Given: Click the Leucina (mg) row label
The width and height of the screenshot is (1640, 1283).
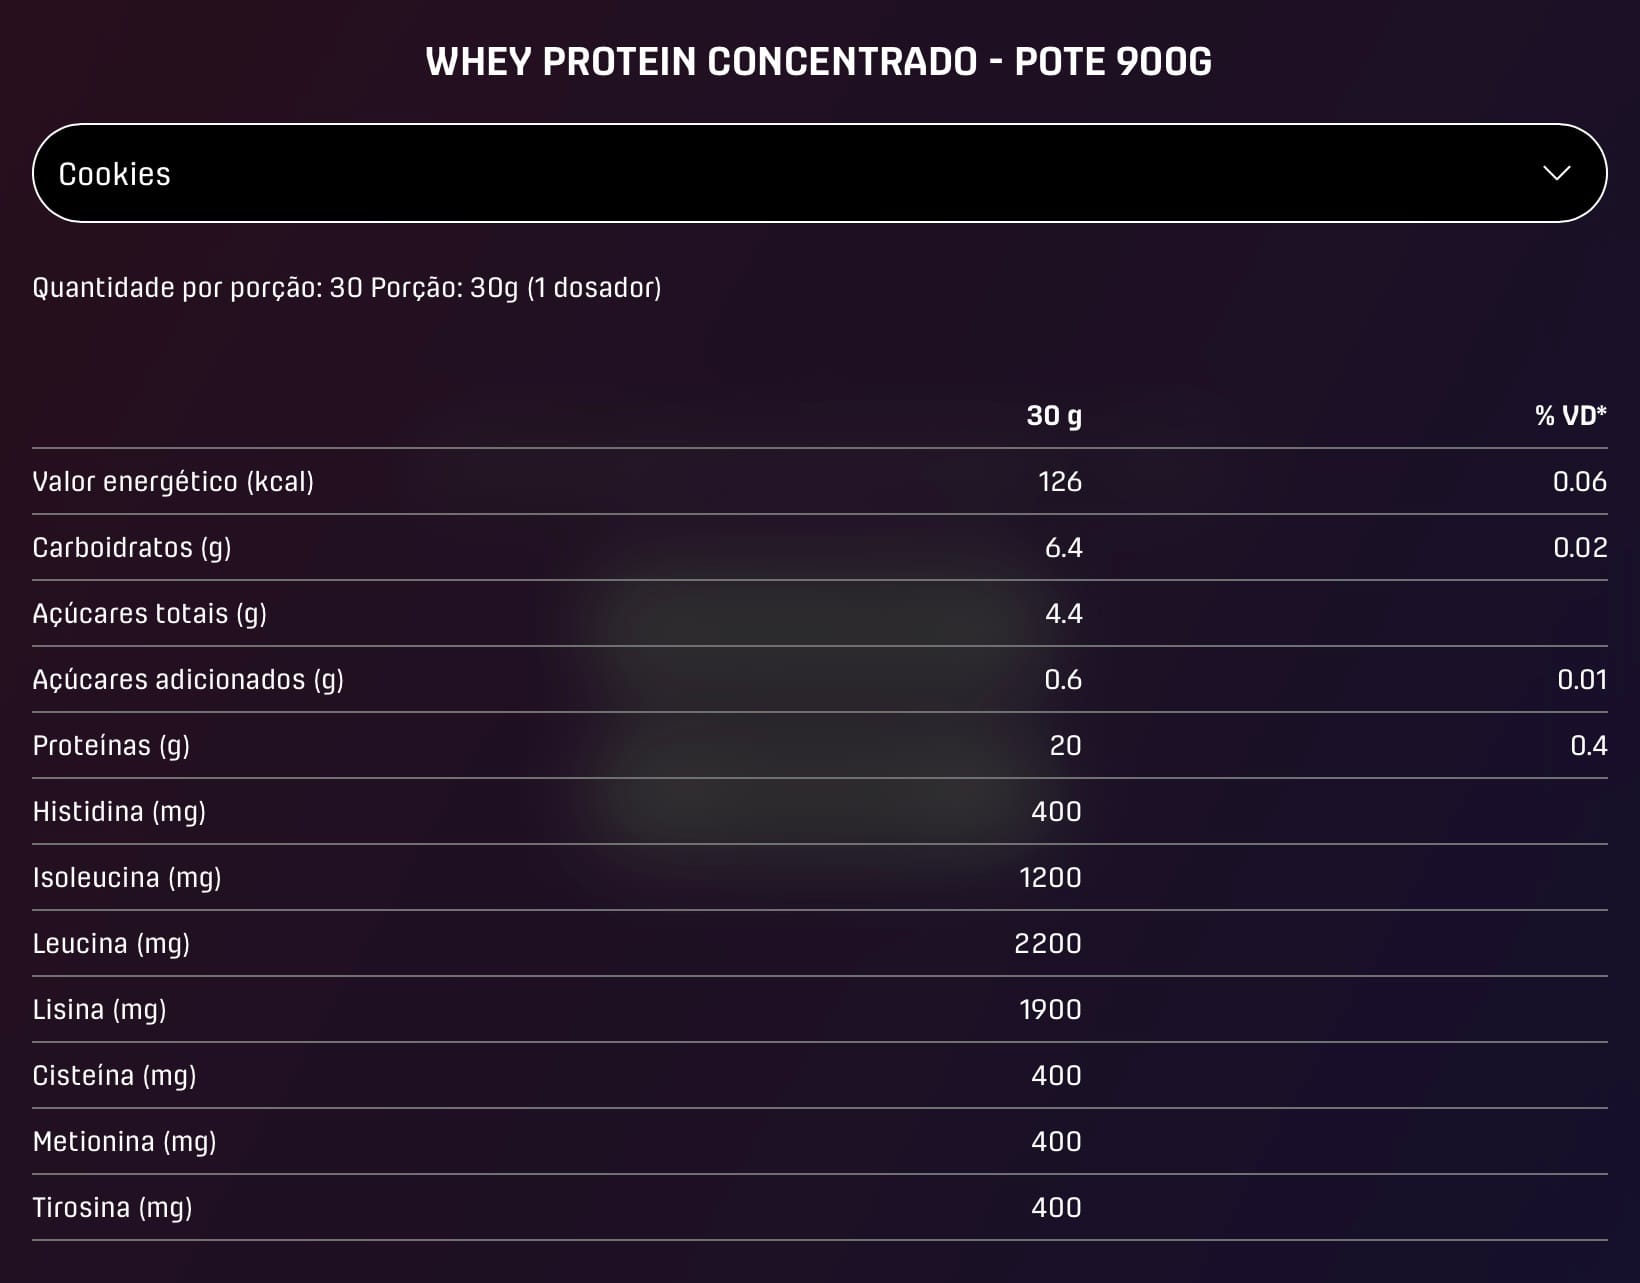Looking at the screenshot, I should (x=111, y=944).
